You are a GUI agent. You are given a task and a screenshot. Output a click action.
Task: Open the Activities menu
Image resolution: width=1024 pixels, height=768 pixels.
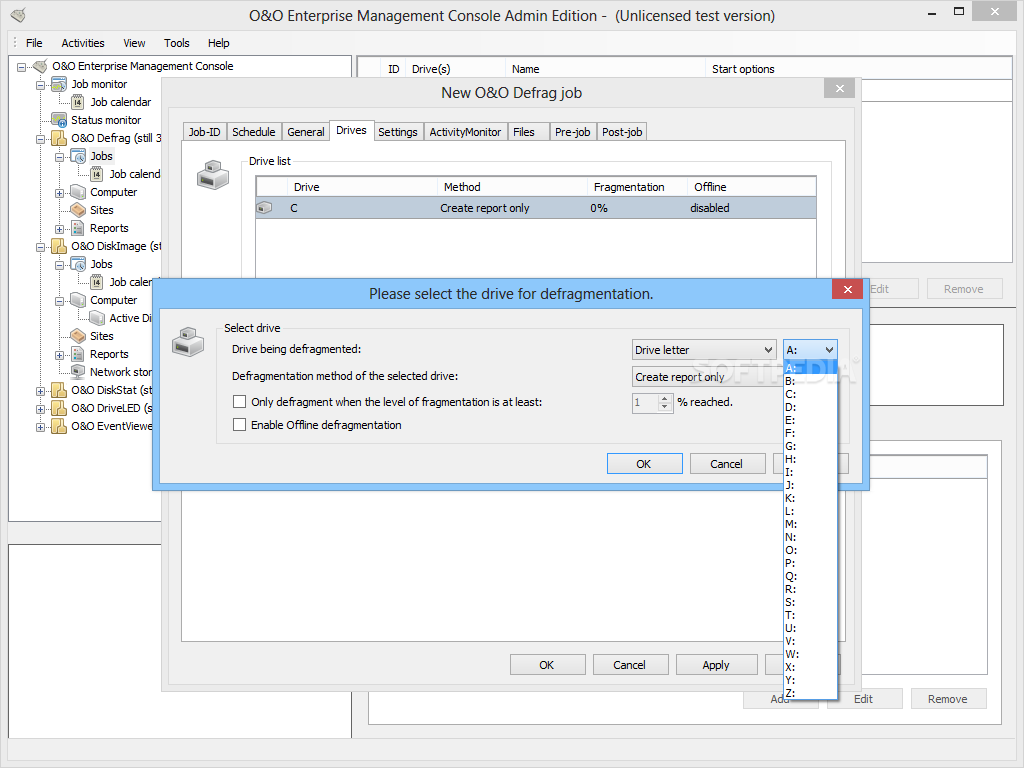[x=83, y=43]
